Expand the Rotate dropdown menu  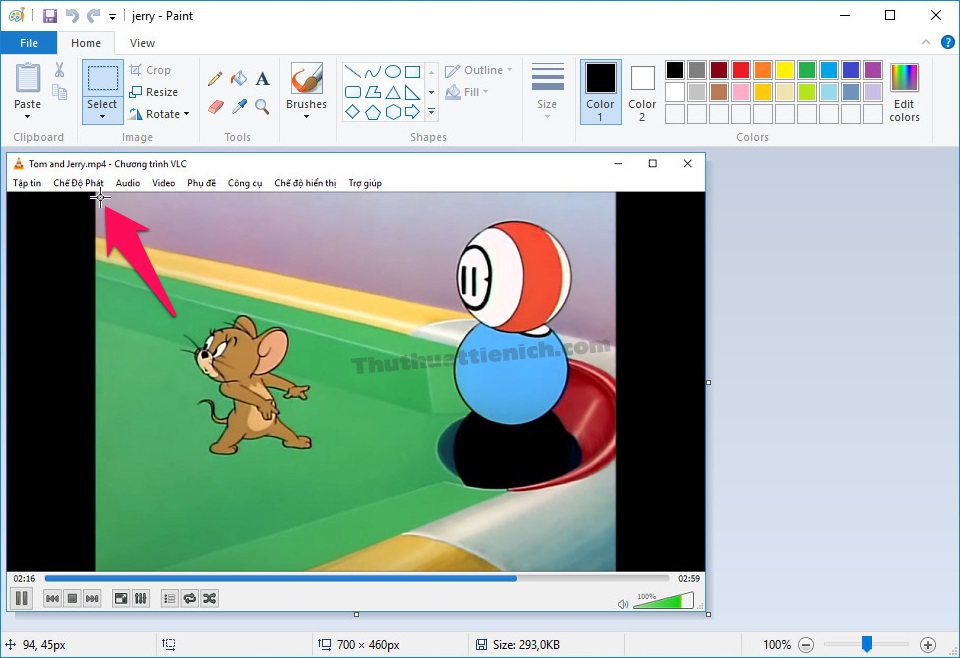click(188, 114)
